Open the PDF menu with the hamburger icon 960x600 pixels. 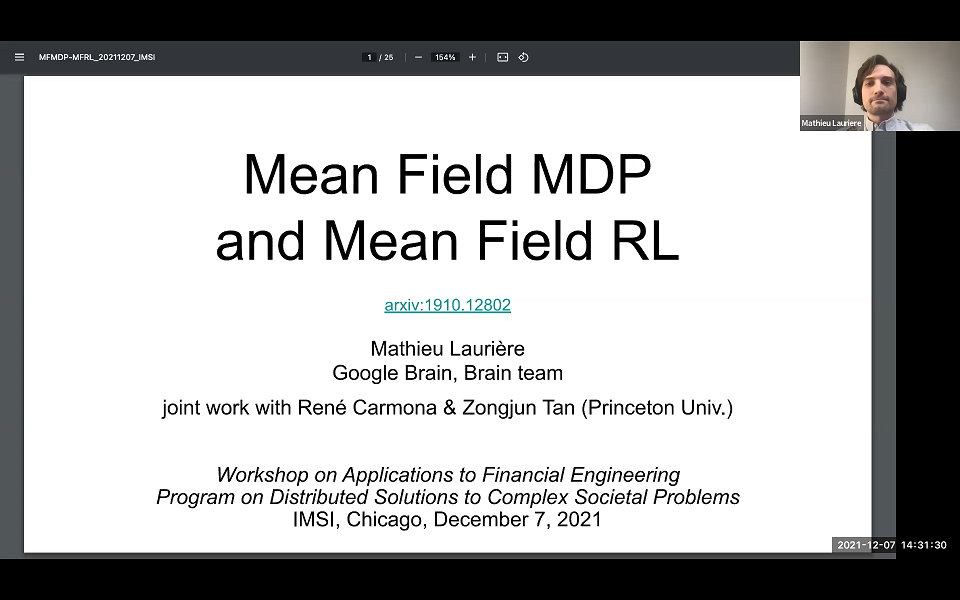click(19, 57)
